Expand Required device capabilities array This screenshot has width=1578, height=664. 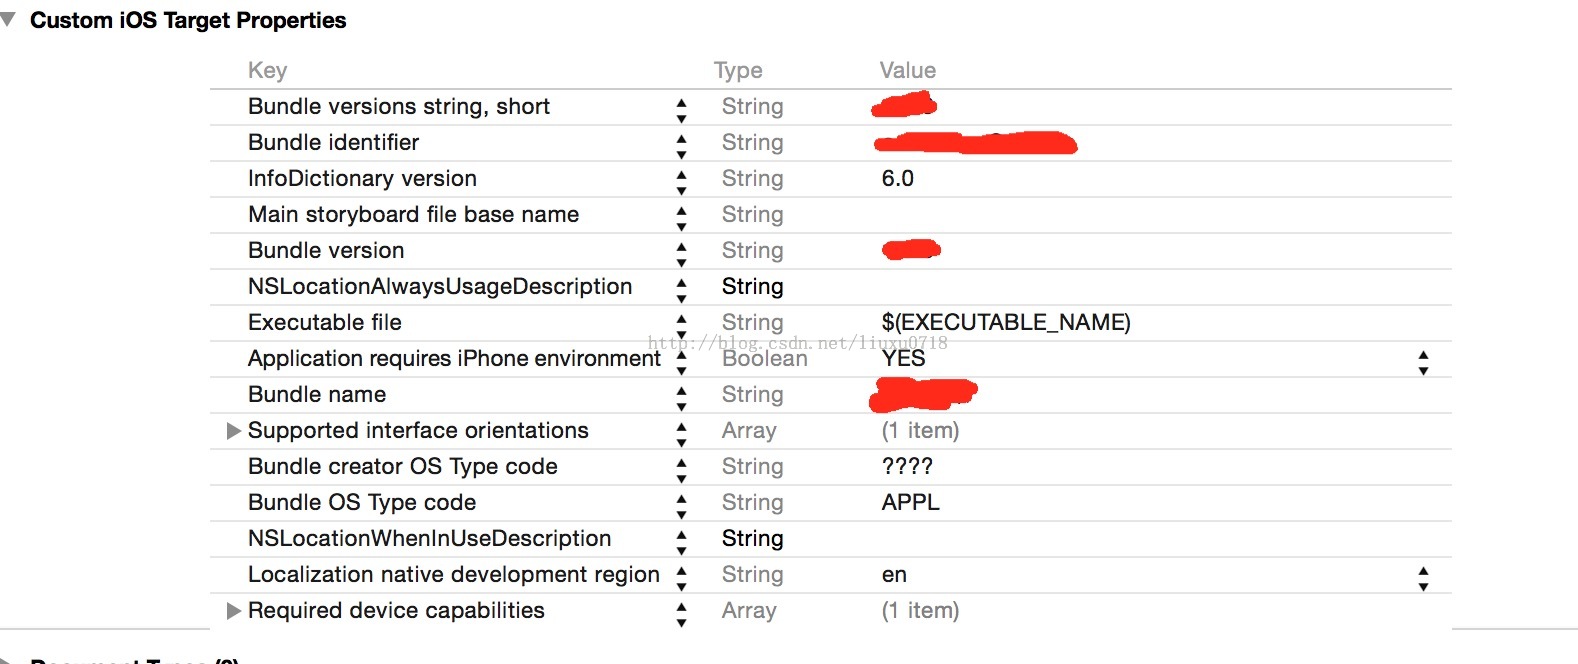coord(234,611)
